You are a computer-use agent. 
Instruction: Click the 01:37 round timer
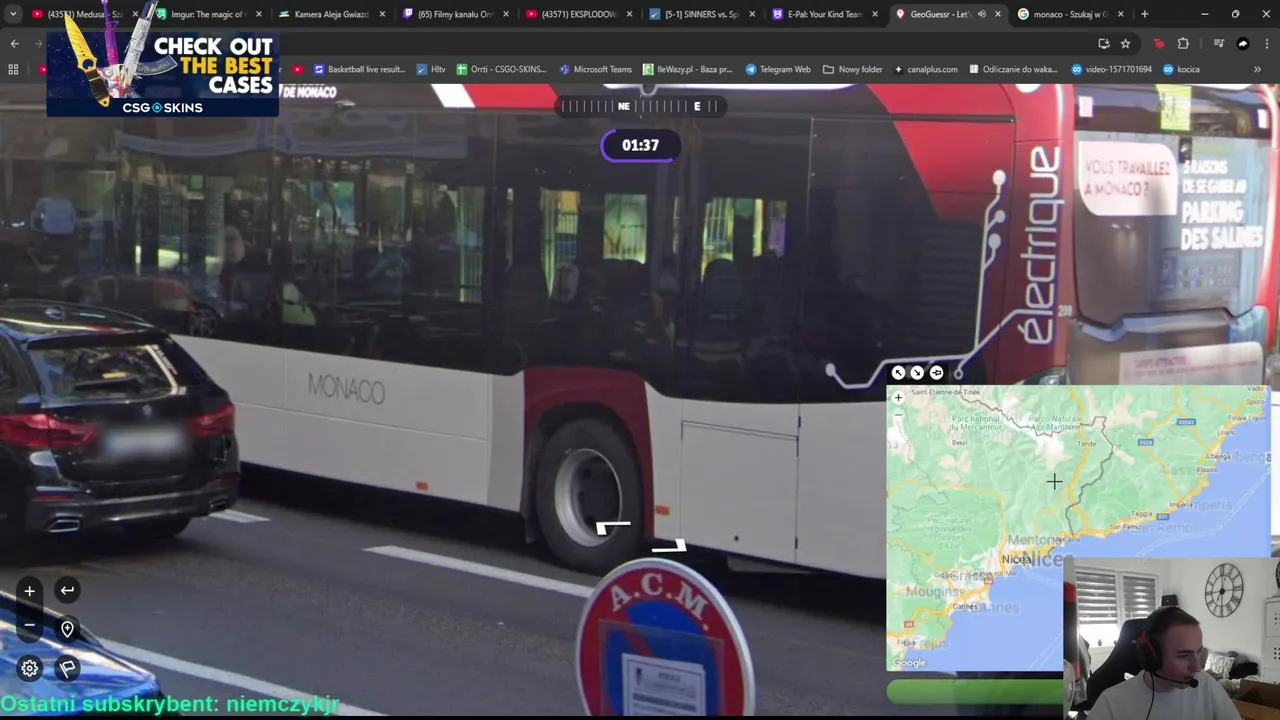(x=640, y=145)
